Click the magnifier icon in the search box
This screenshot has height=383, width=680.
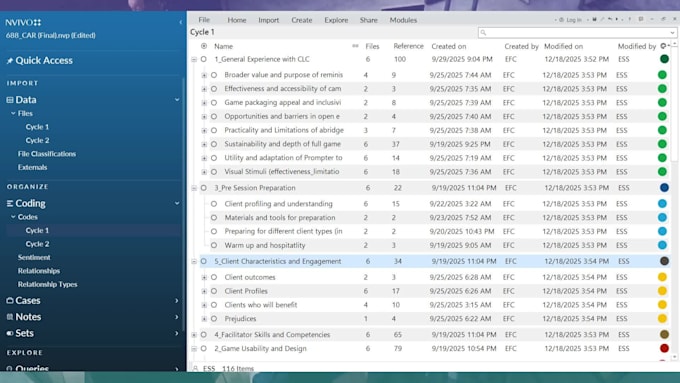tap(484, 33)
